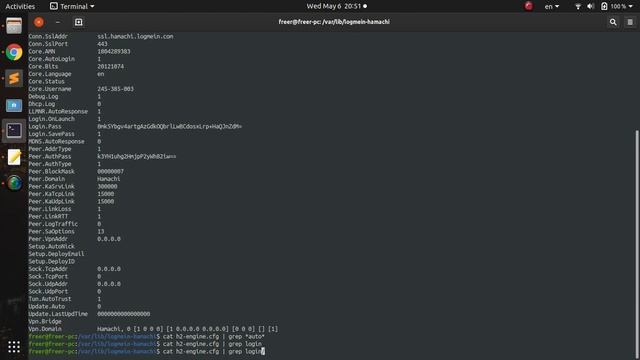Screen dimensions: 640x360
Task: Close the terminal window
Action: pyautogui.click(x=39, y=22)
